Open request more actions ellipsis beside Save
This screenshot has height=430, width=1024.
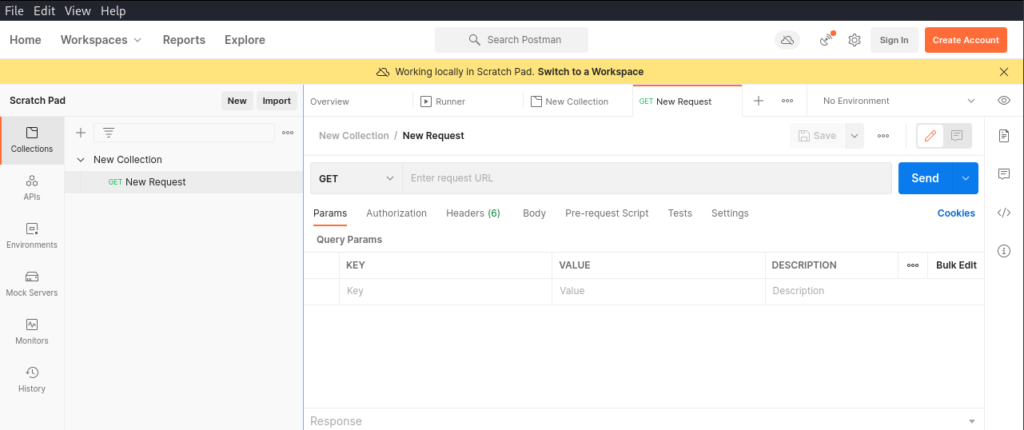click(x=883, y=136)
